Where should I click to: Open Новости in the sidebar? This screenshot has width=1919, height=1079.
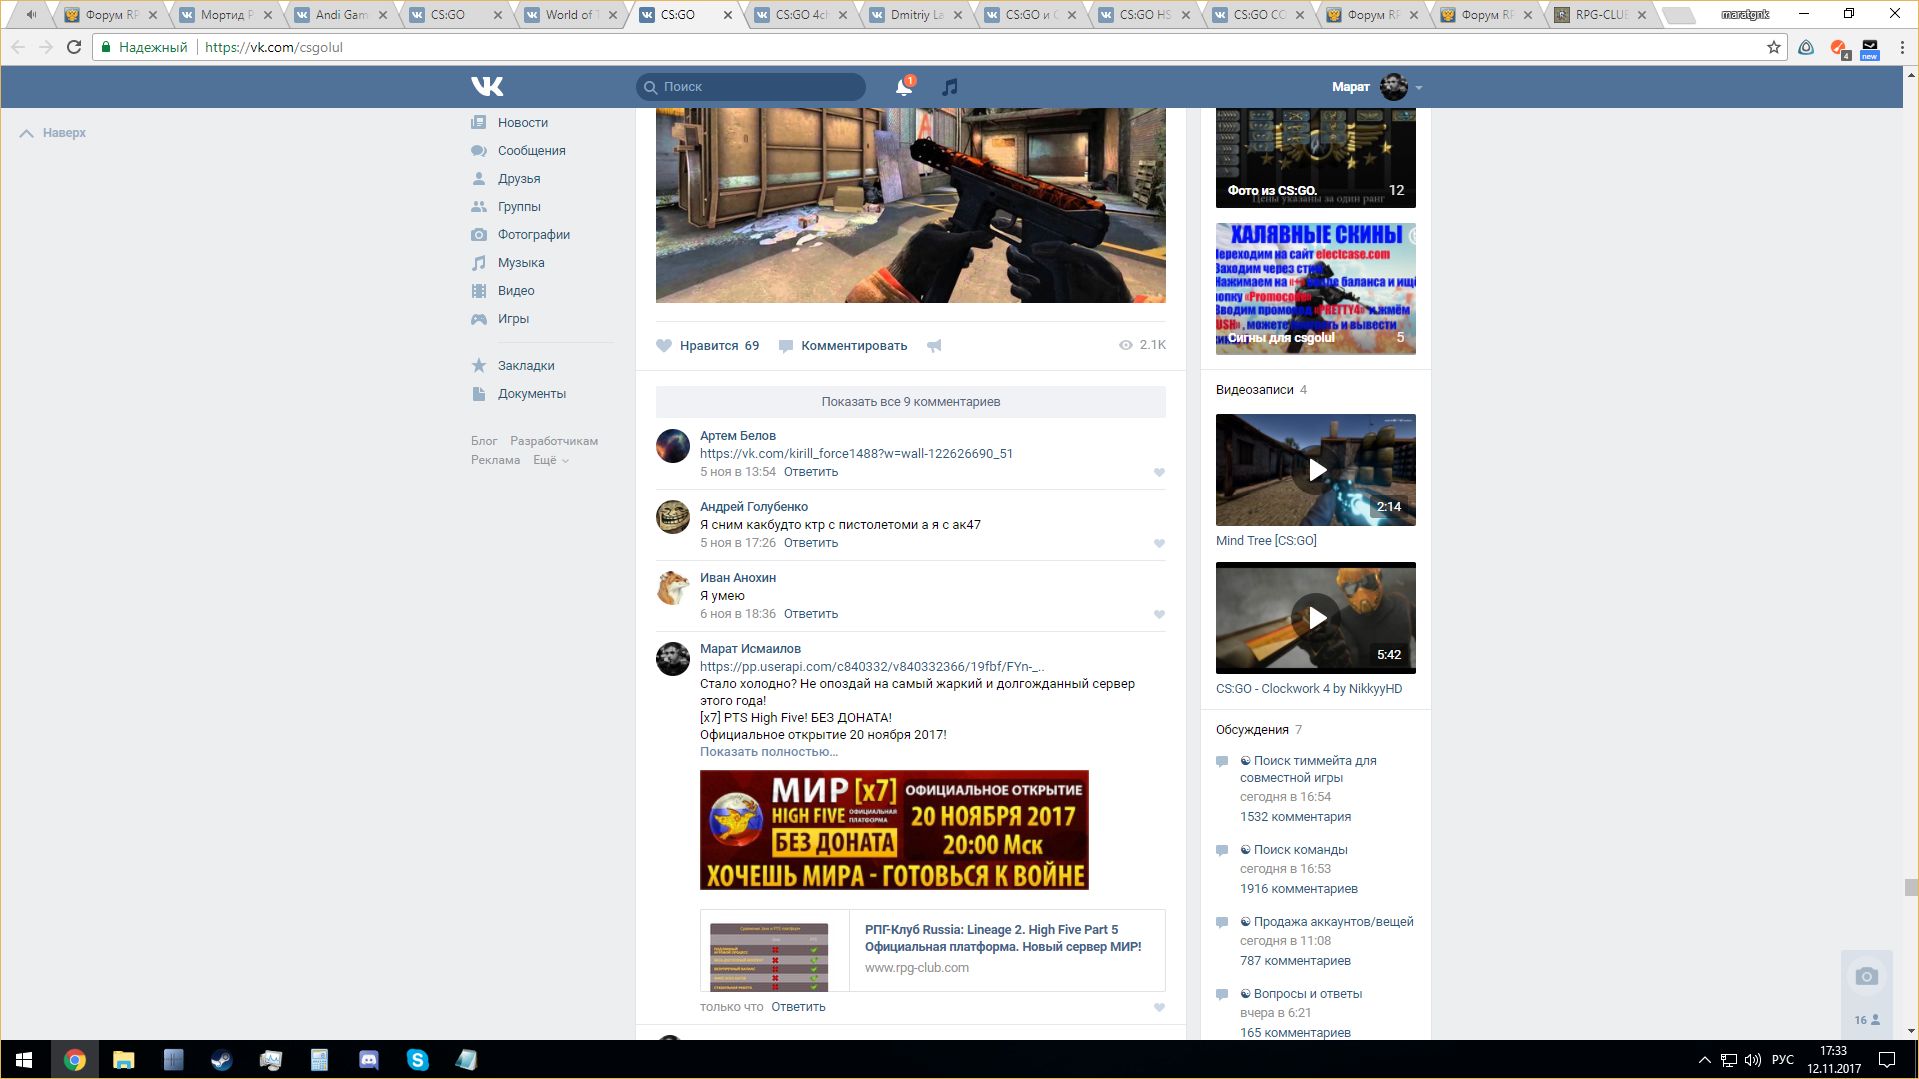523,123
